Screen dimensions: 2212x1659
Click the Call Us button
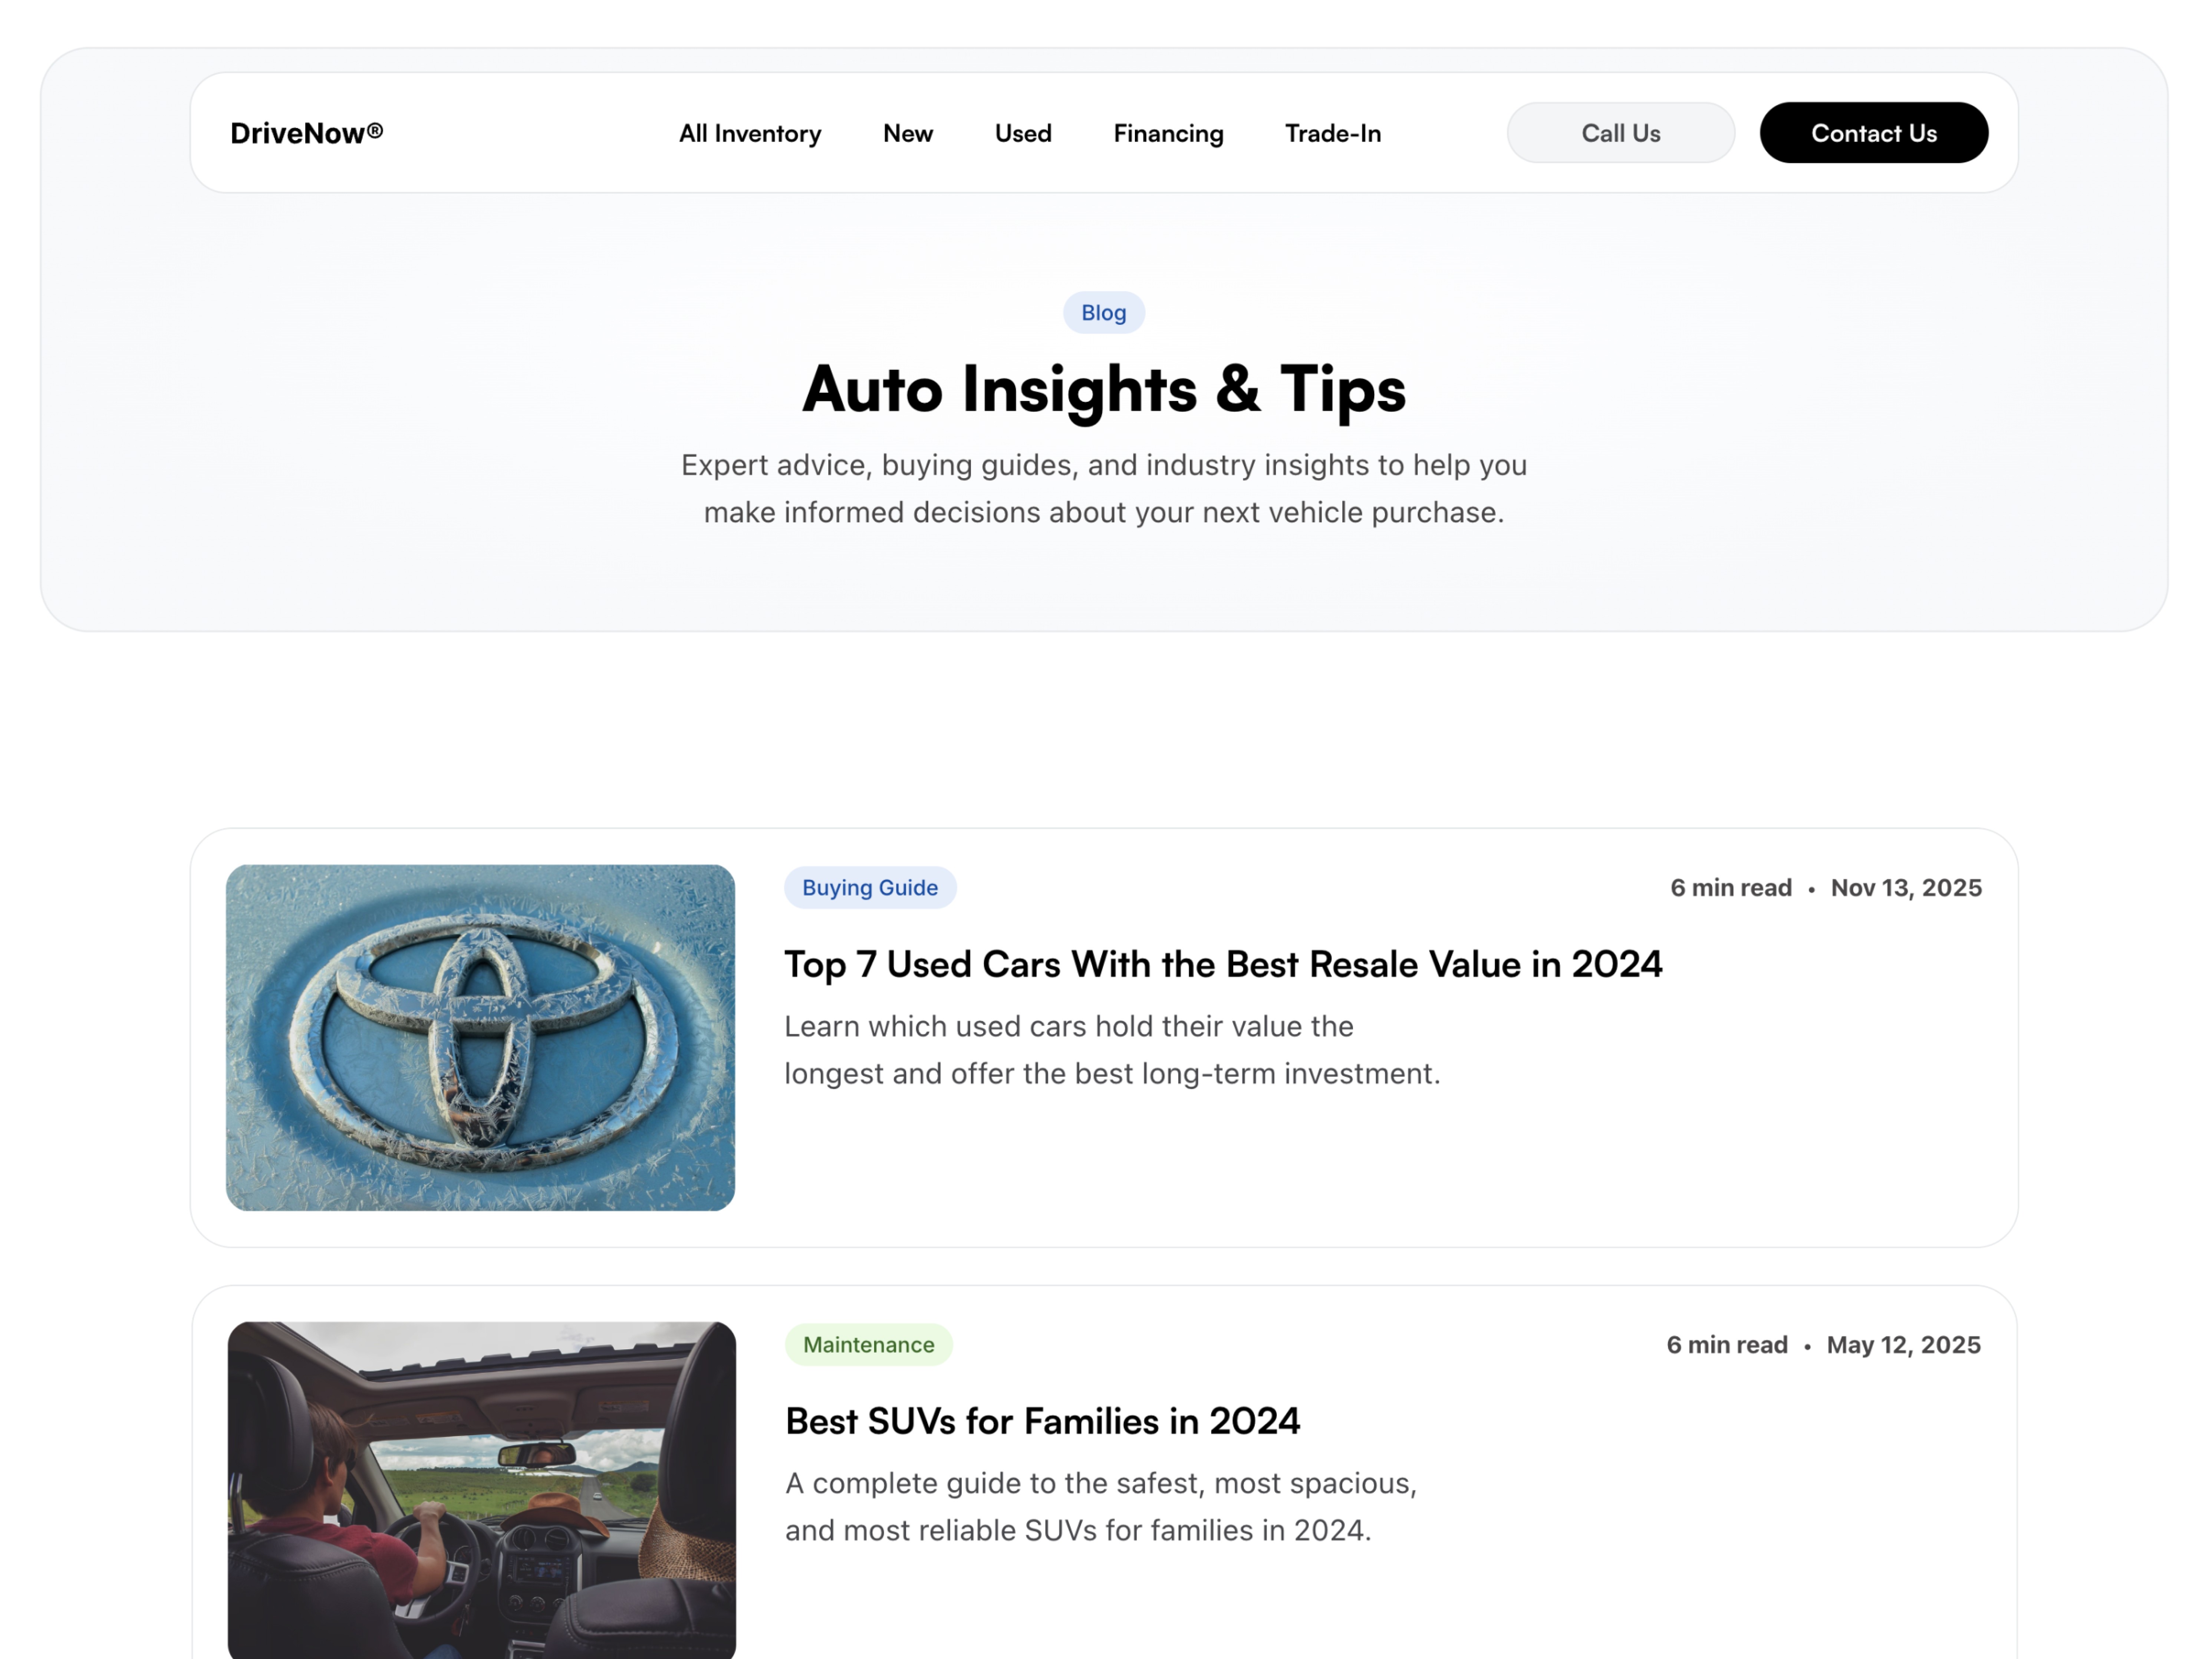(x=1620, y=132)
